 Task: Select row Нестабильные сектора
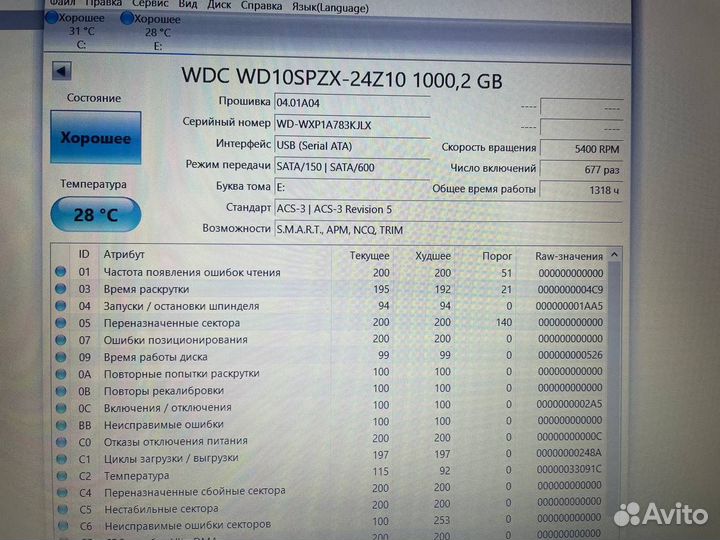pyautogui.click(x=329, y=506)
